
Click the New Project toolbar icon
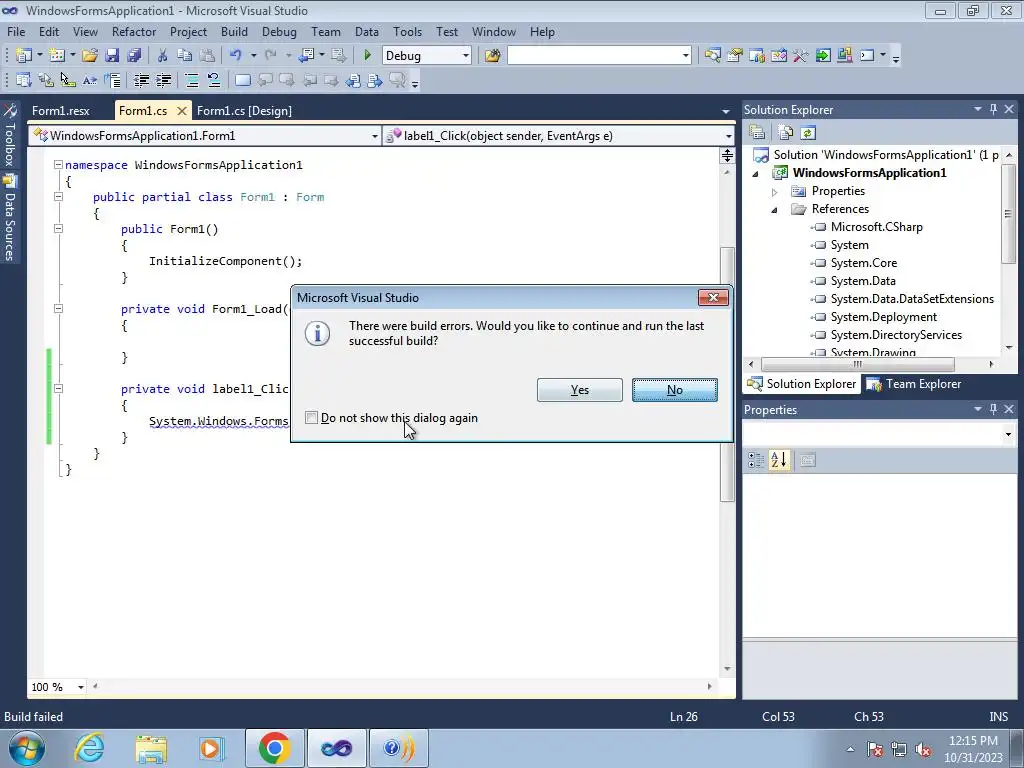click(x=24, y=56)
